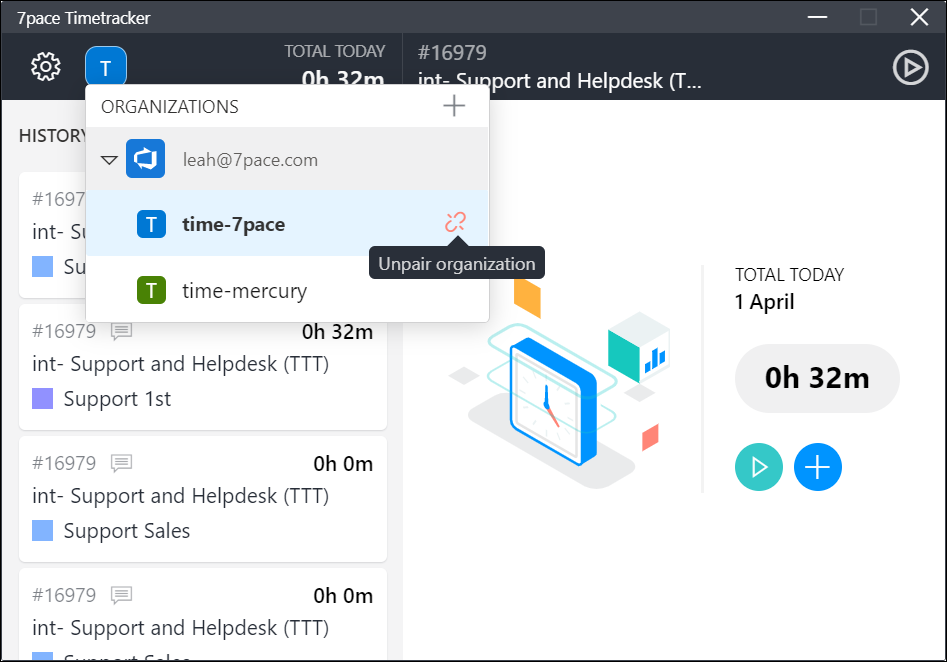Click the Support Sales blue color swatch
The image size is (947, 662).
42,530
